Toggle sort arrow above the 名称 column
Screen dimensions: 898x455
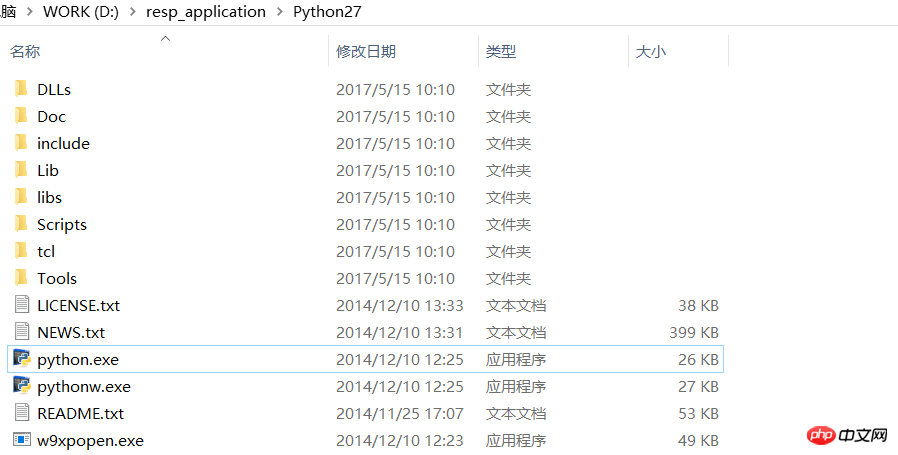coord(166,38)
